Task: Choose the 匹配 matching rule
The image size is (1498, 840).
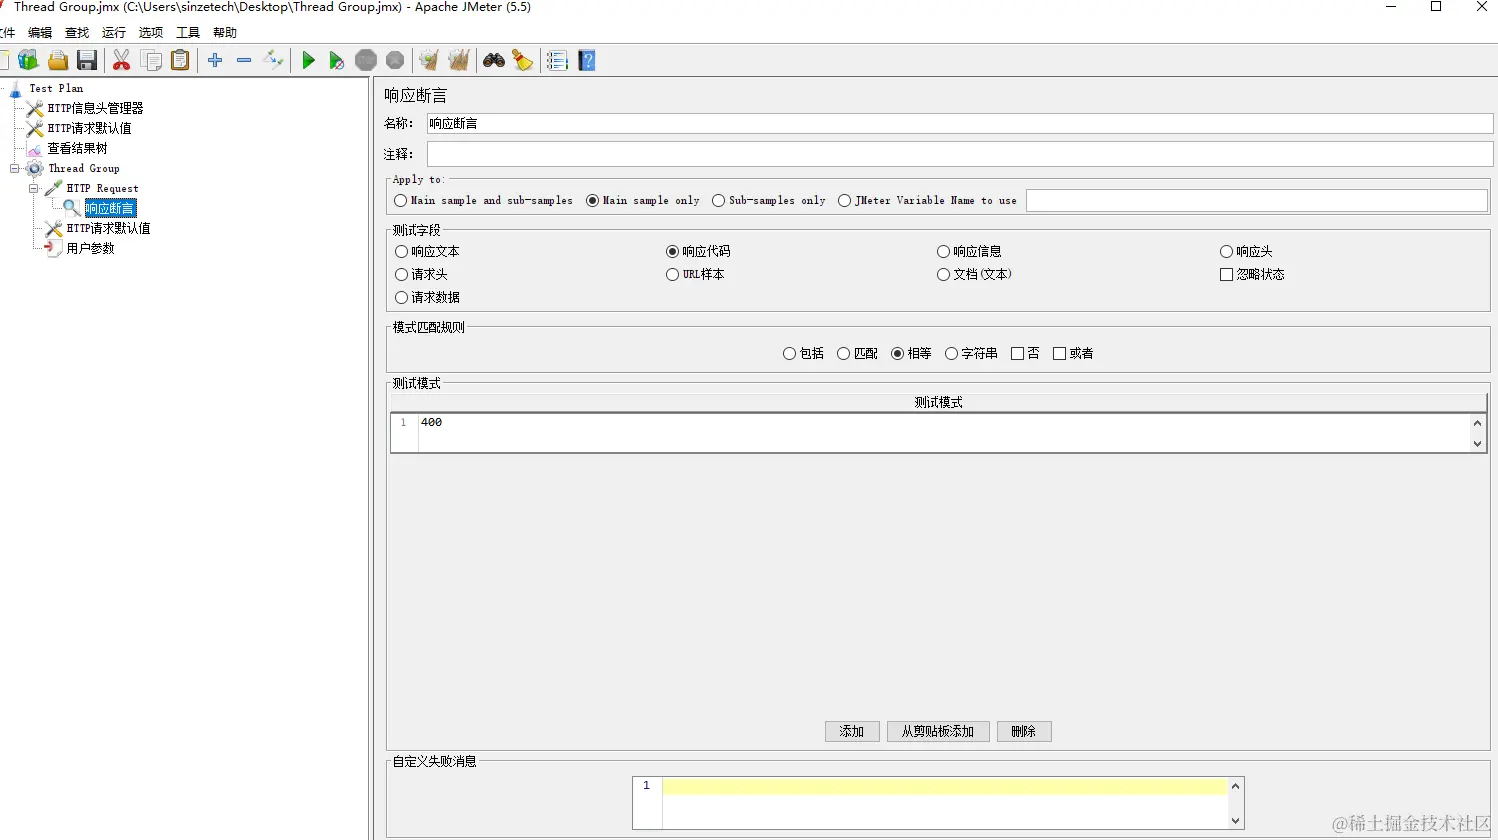Action: (x=844, y=354)
